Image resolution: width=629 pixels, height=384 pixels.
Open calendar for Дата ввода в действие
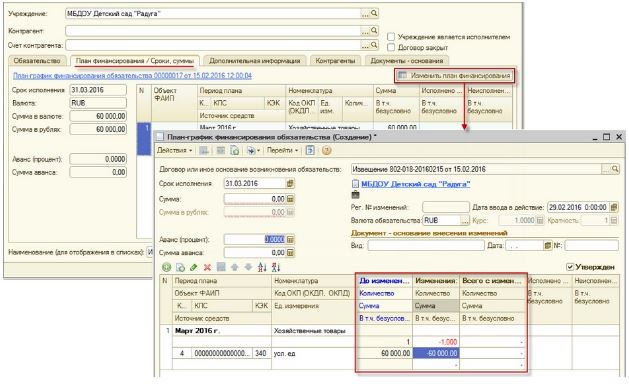(x=614, y=207)
